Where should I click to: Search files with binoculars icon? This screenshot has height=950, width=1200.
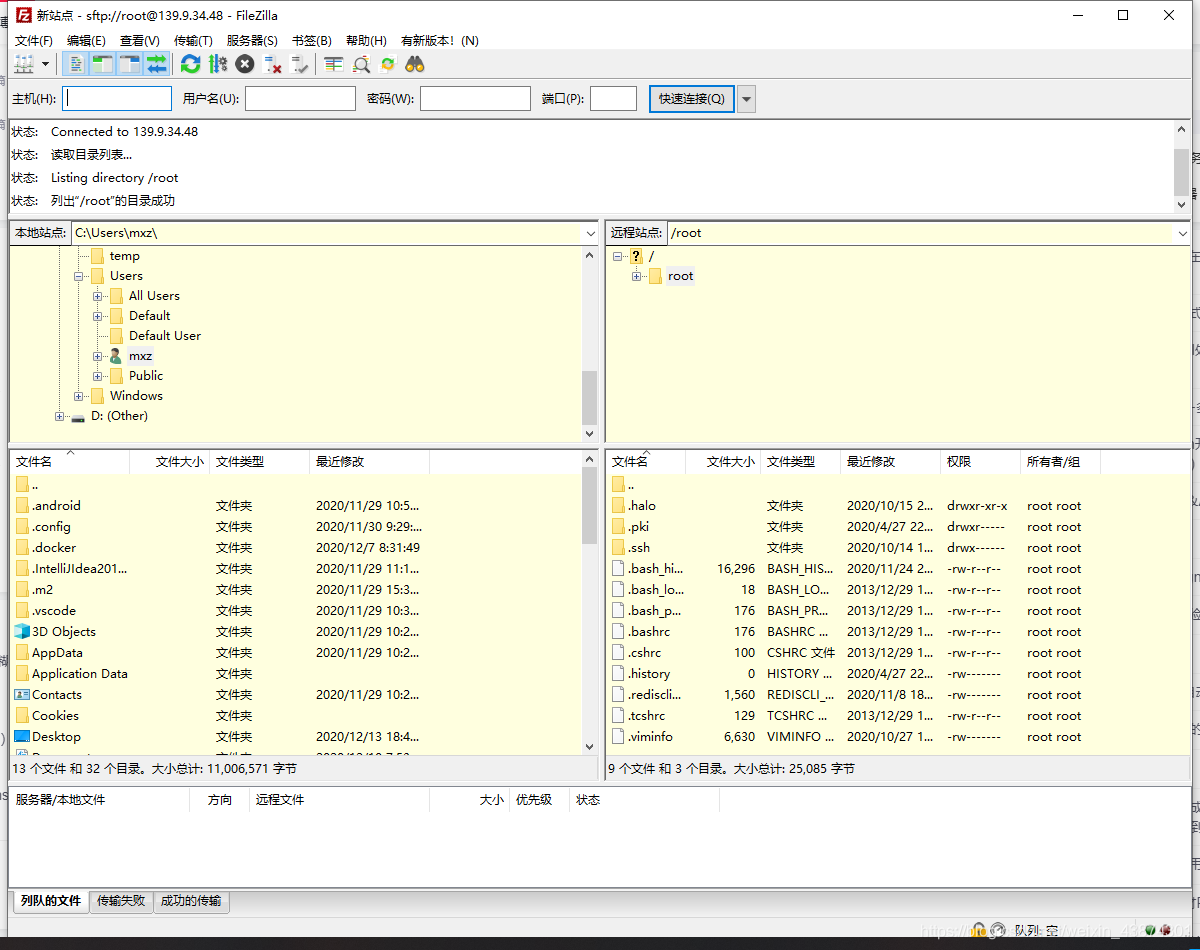point(415,64)
